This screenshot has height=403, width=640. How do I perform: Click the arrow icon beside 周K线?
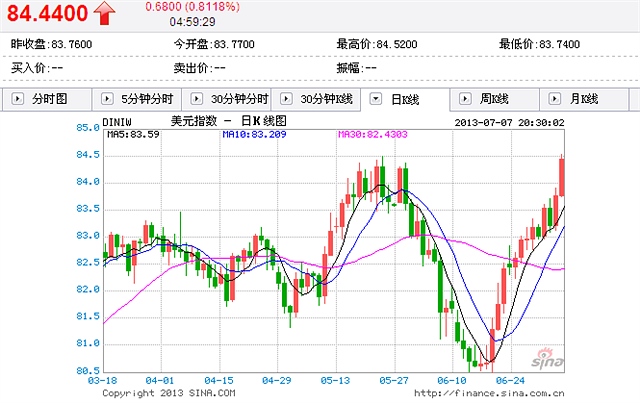click(x=466, y=99)
